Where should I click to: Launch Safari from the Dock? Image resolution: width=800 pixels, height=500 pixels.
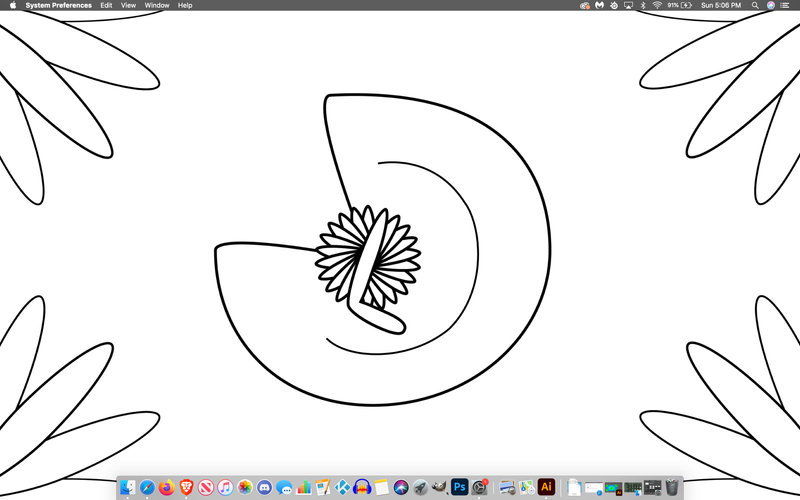coord(147,487)
